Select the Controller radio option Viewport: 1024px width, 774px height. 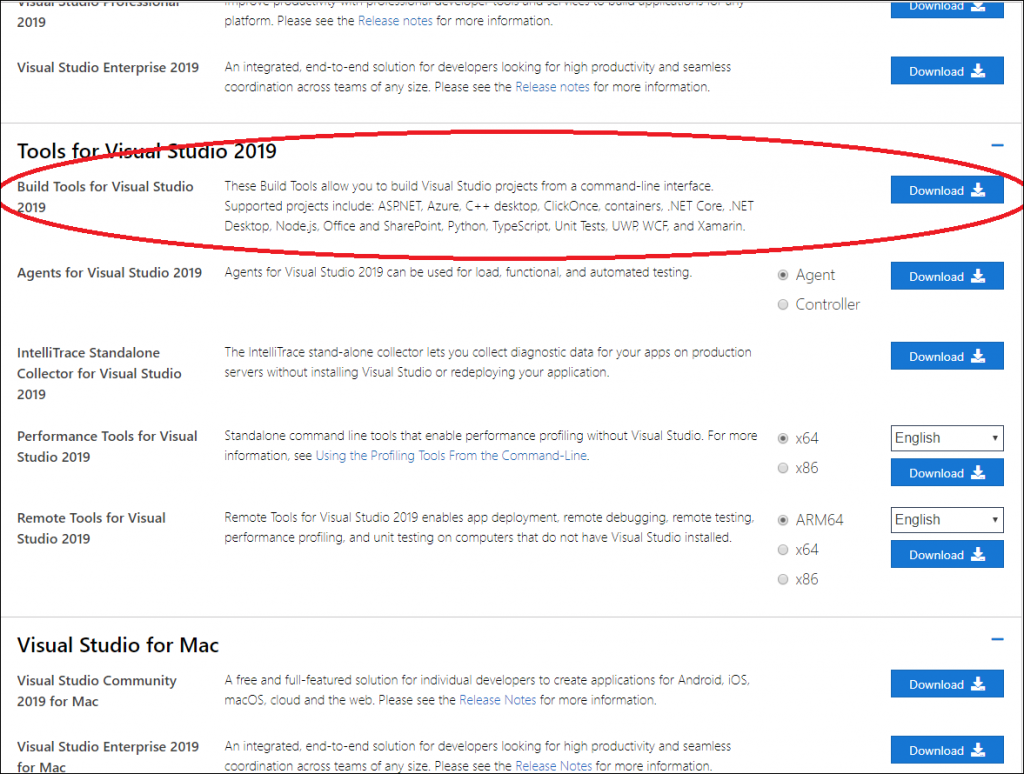pos(783,304)
